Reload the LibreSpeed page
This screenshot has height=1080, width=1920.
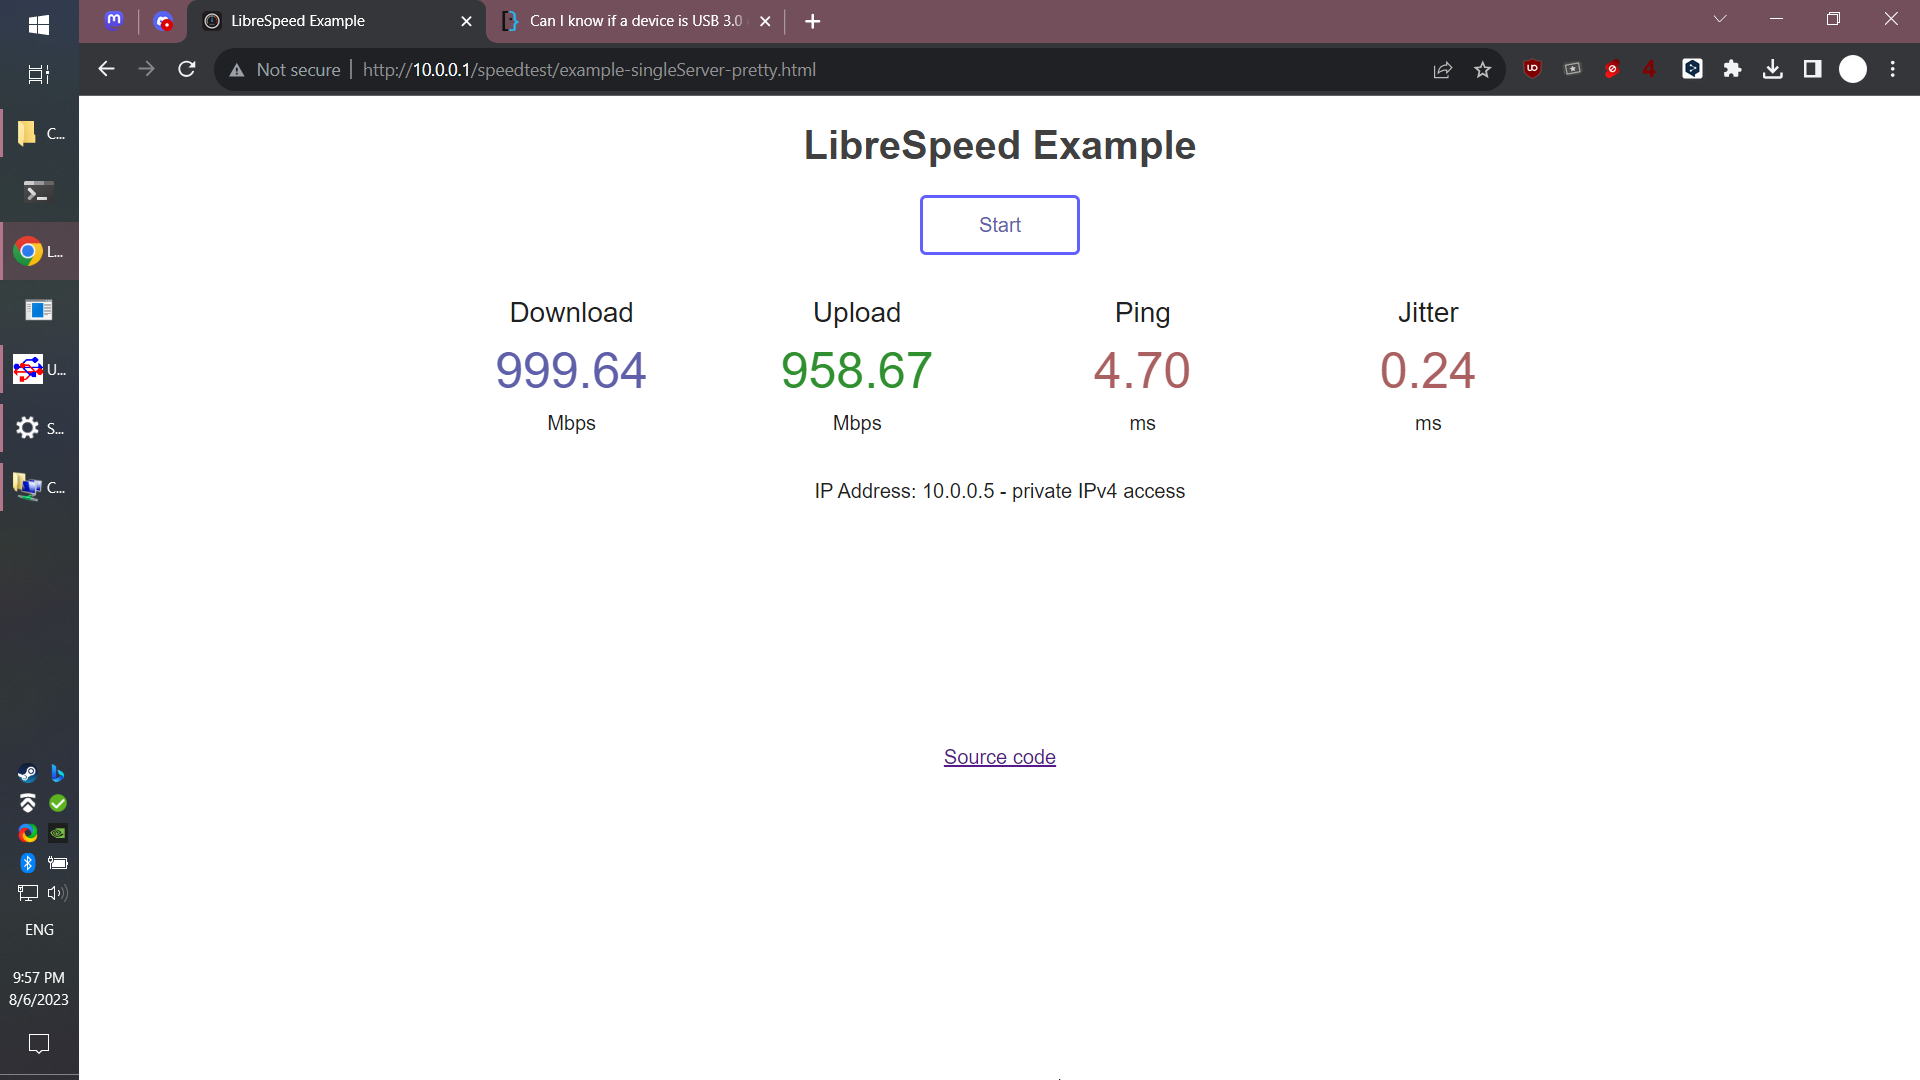click(x=186, y=69)
